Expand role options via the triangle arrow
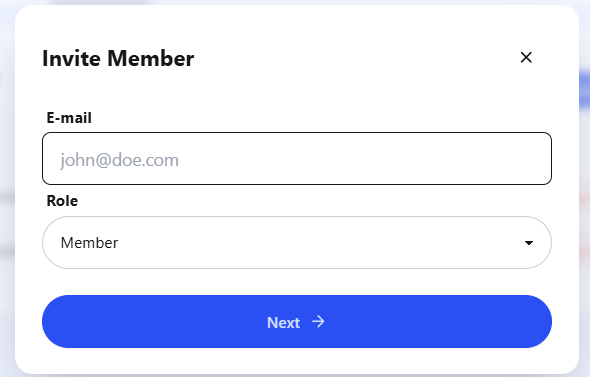Screen dimensions: 590x377 pyautogui.click(x=529, y=243)
